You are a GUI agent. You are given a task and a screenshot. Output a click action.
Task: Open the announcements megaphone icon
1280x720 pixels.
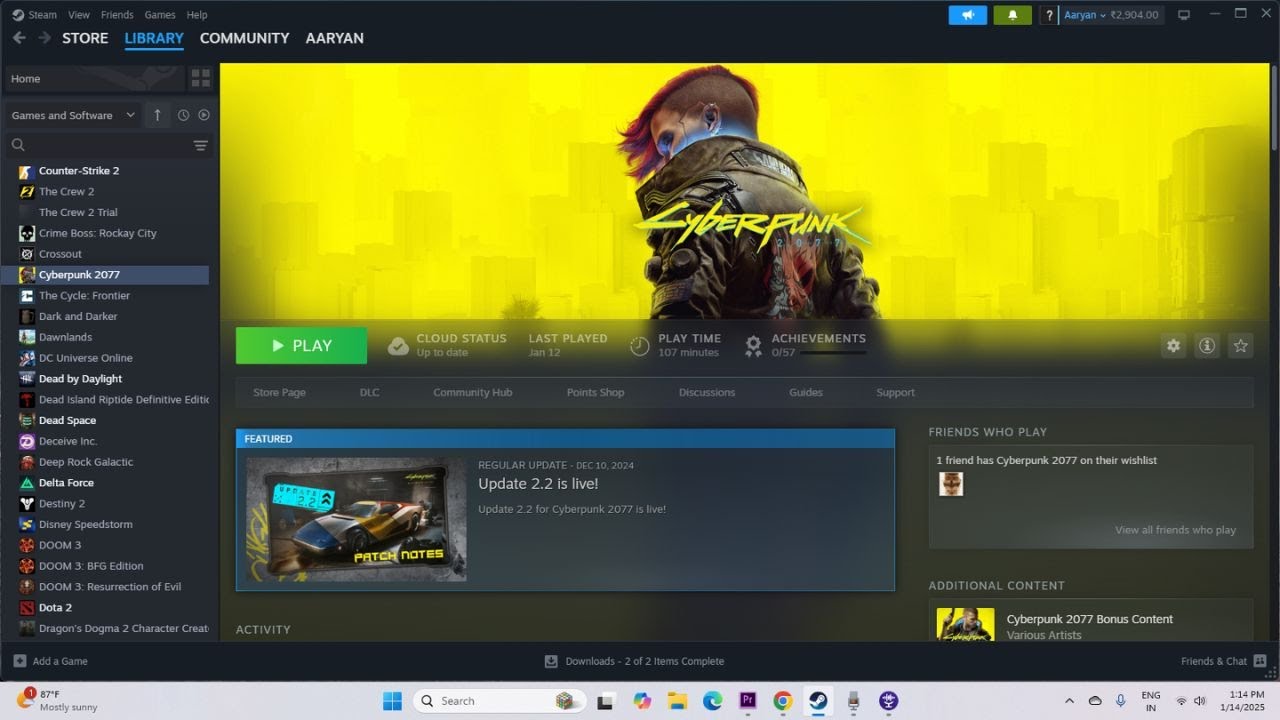967,15
